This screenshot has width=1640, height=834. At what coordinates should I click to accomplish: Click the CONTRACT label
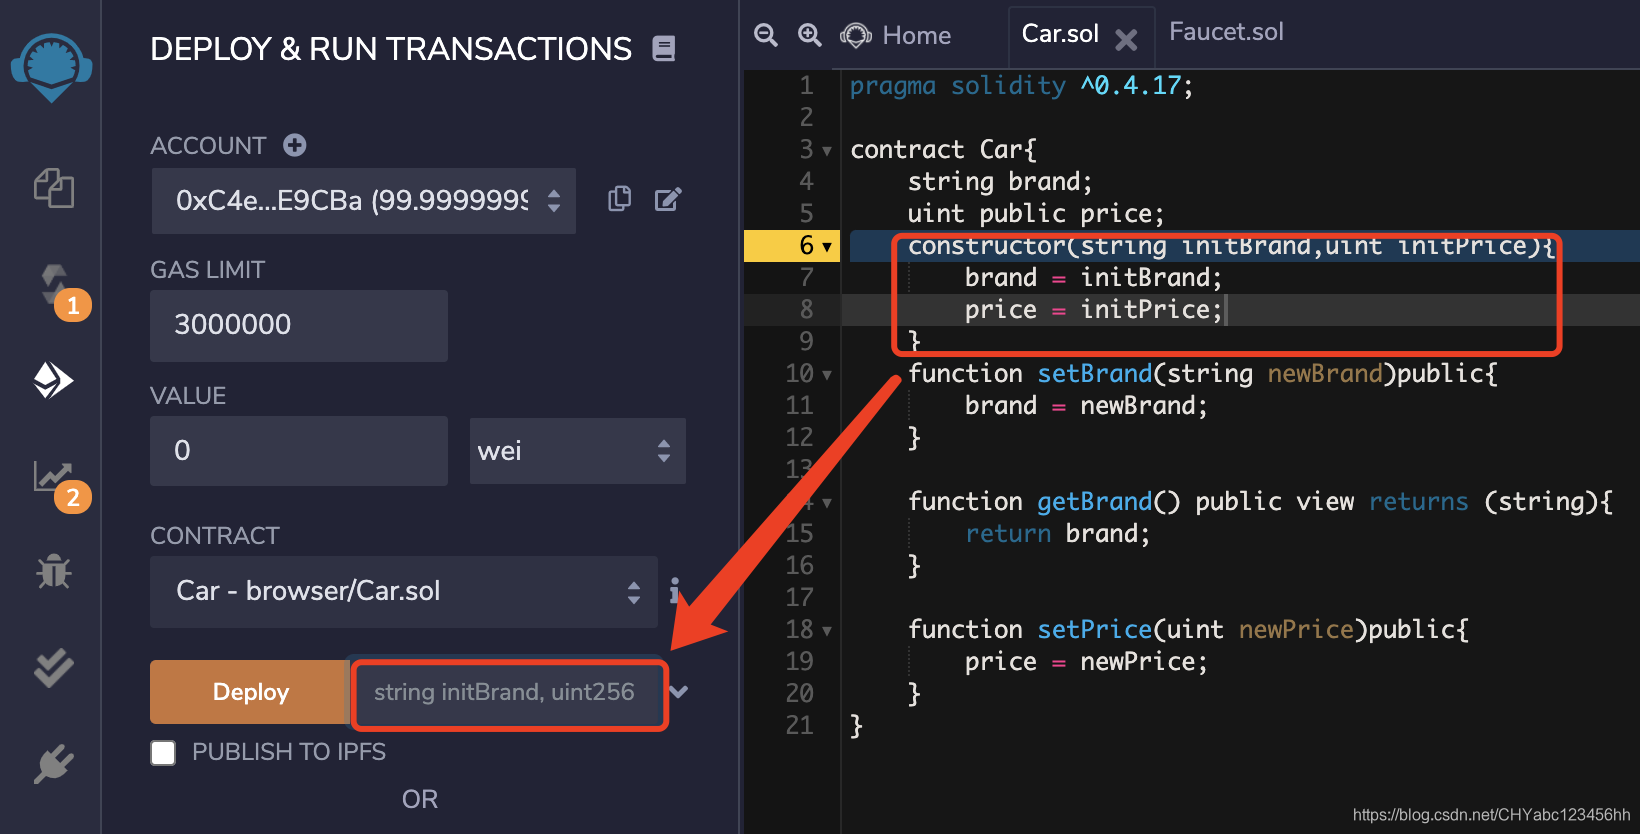tap(215, 536)
